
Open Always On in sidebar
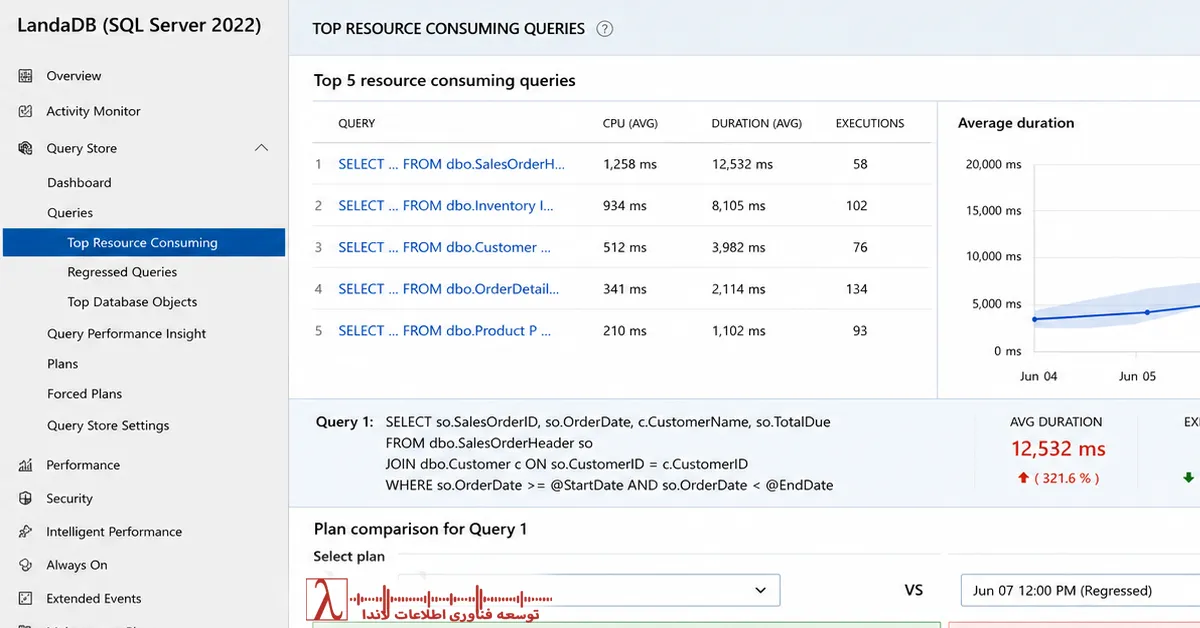[x=77, y=565]
